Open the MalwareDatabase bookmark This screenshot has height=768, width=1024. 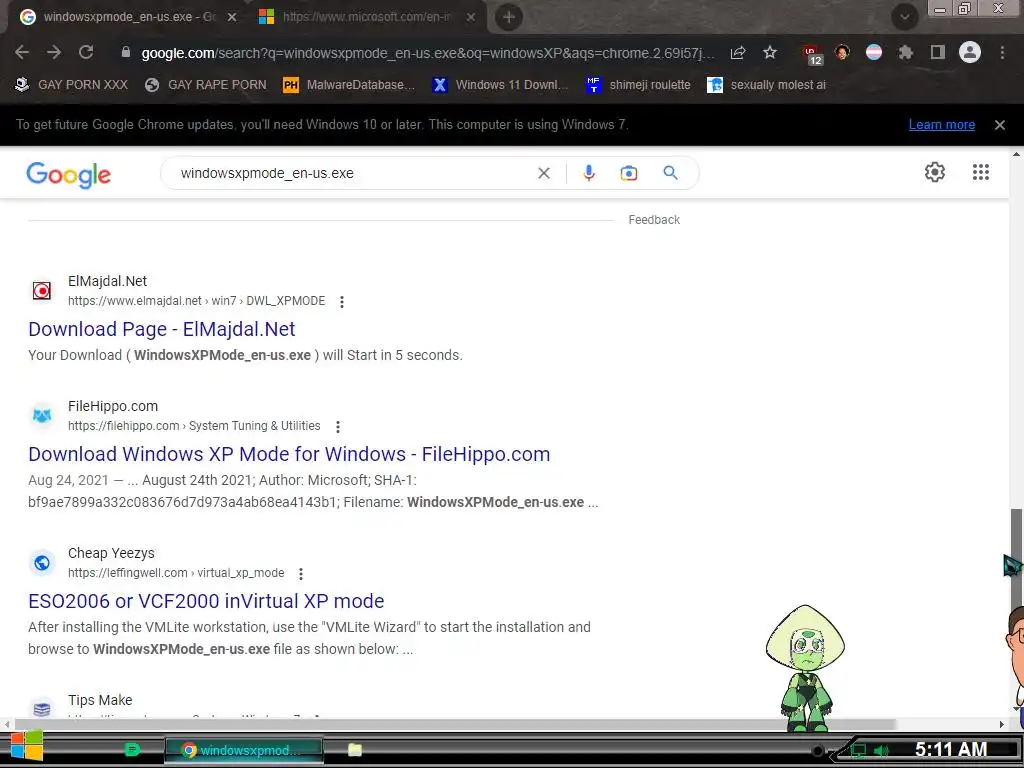coord(349,85)
